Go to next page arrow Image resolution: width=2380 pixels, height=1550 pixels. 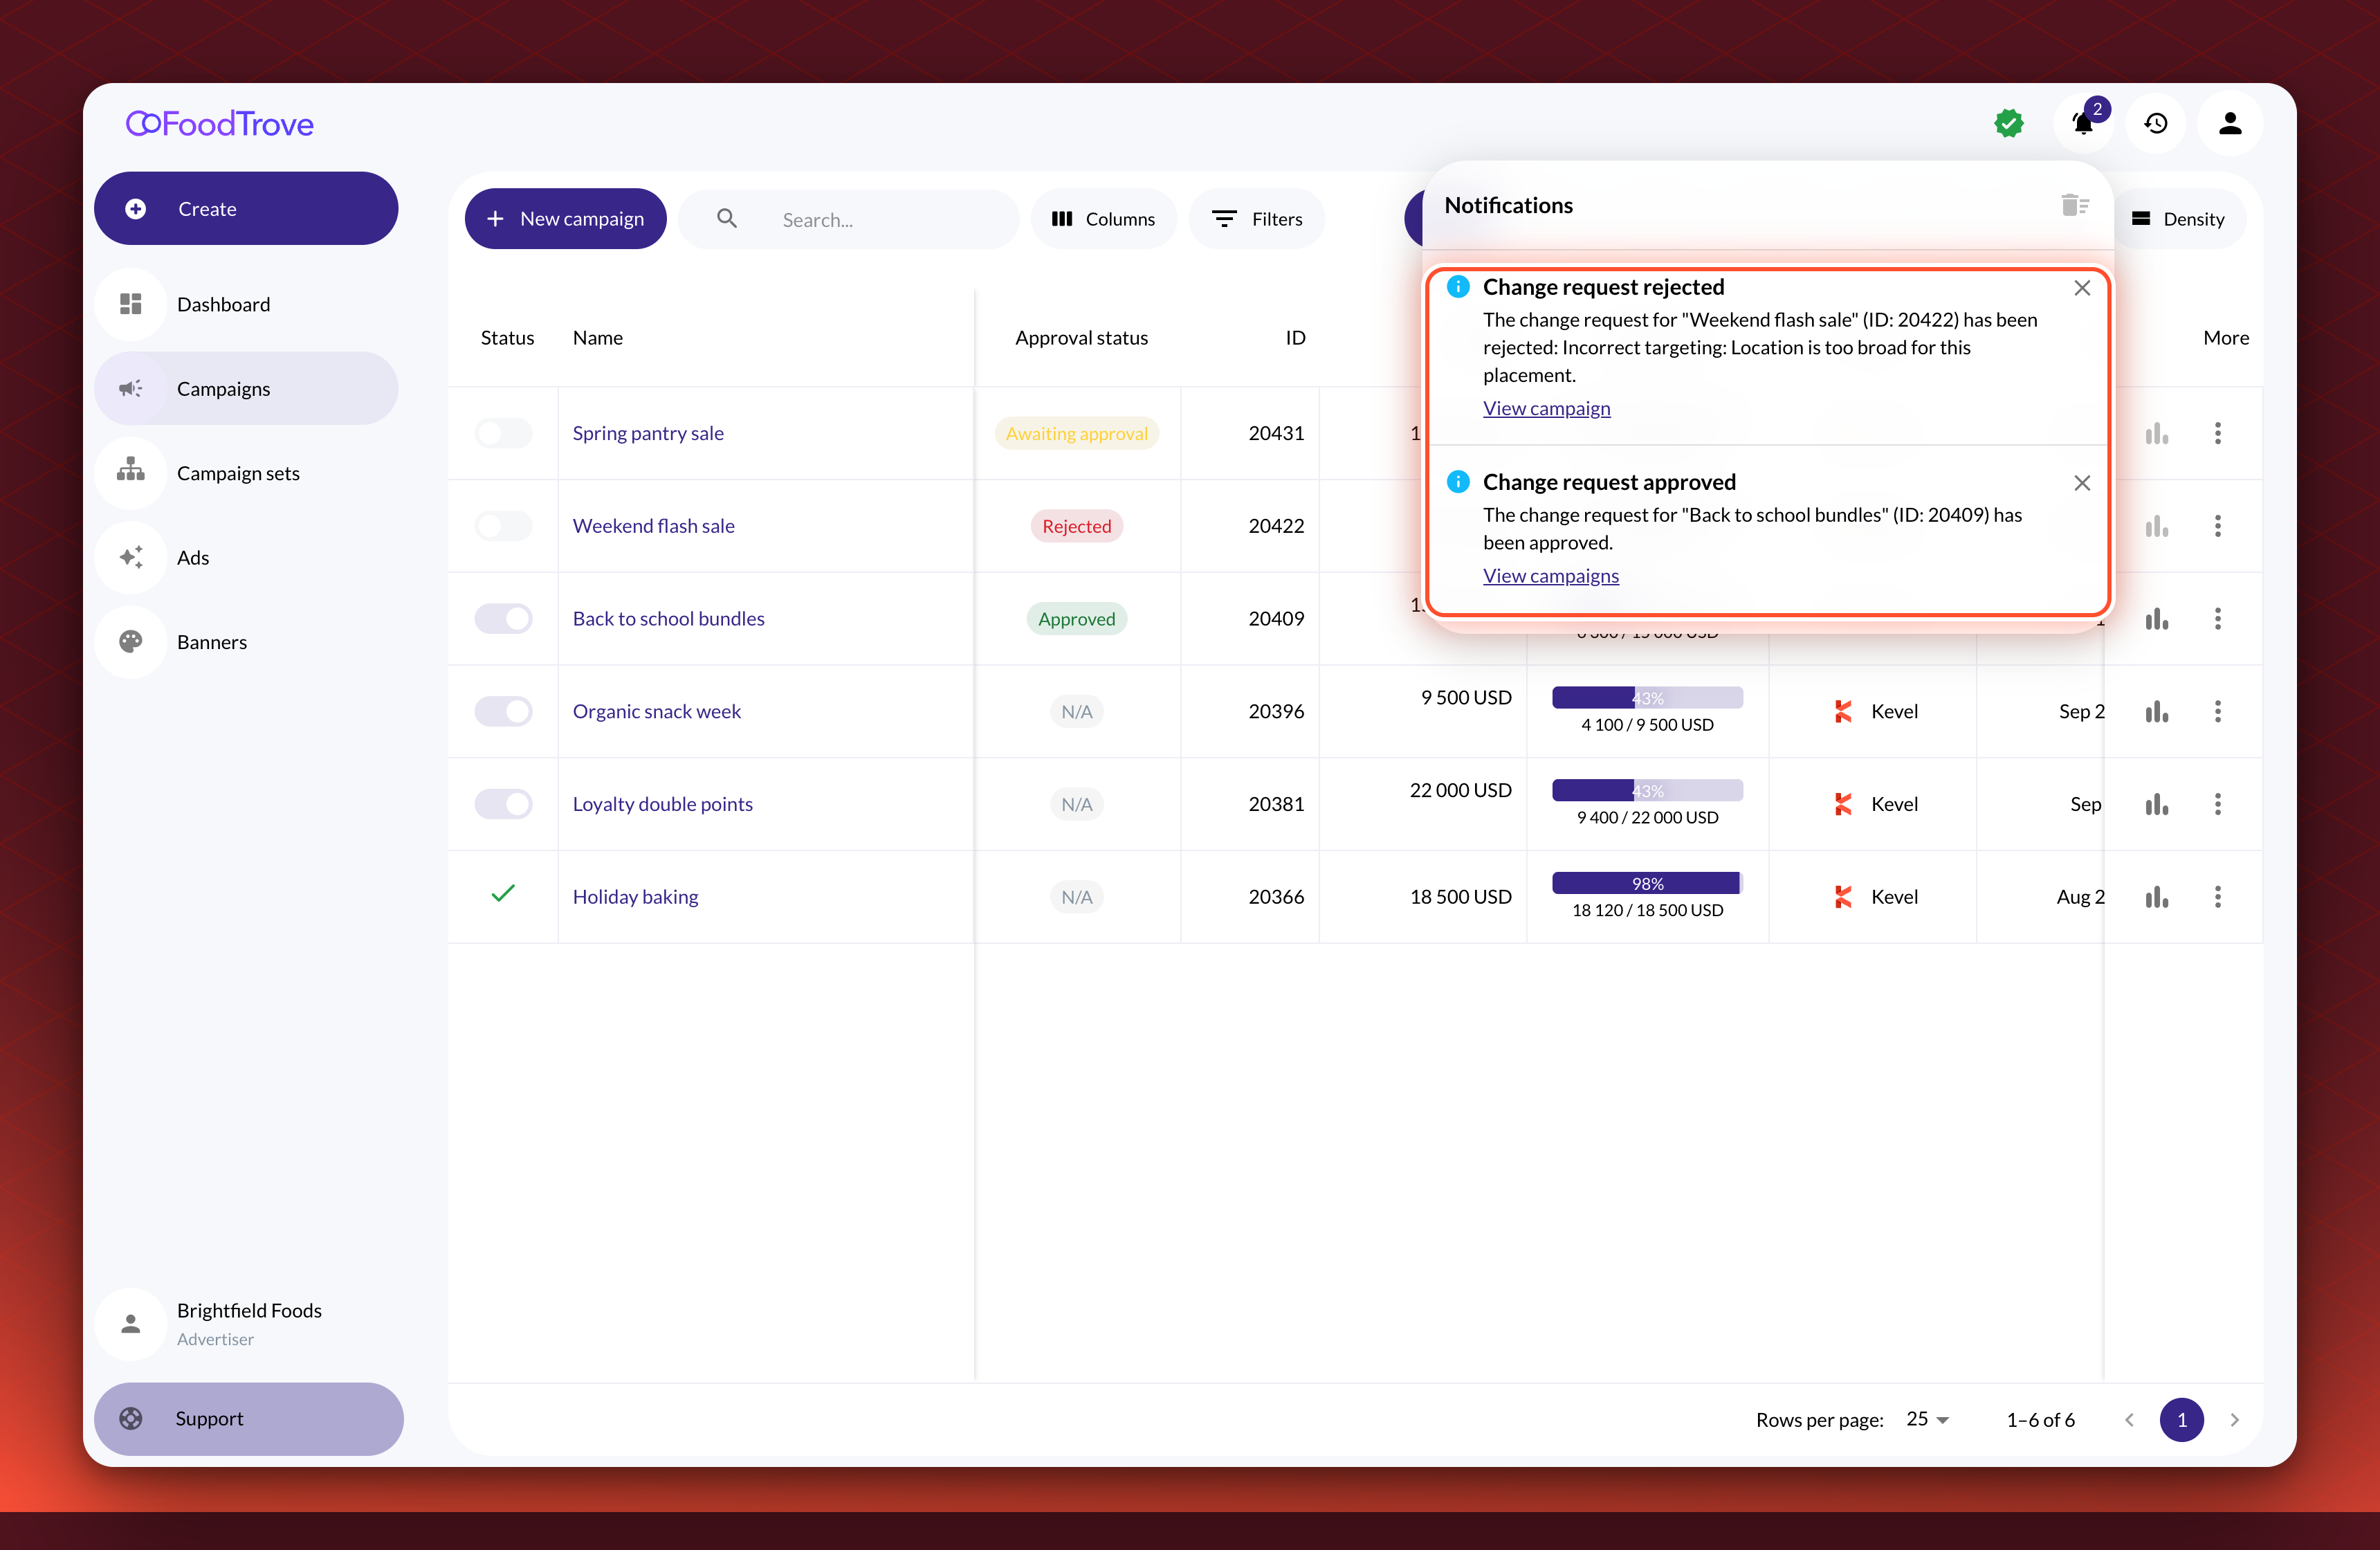[2234, 1420]
